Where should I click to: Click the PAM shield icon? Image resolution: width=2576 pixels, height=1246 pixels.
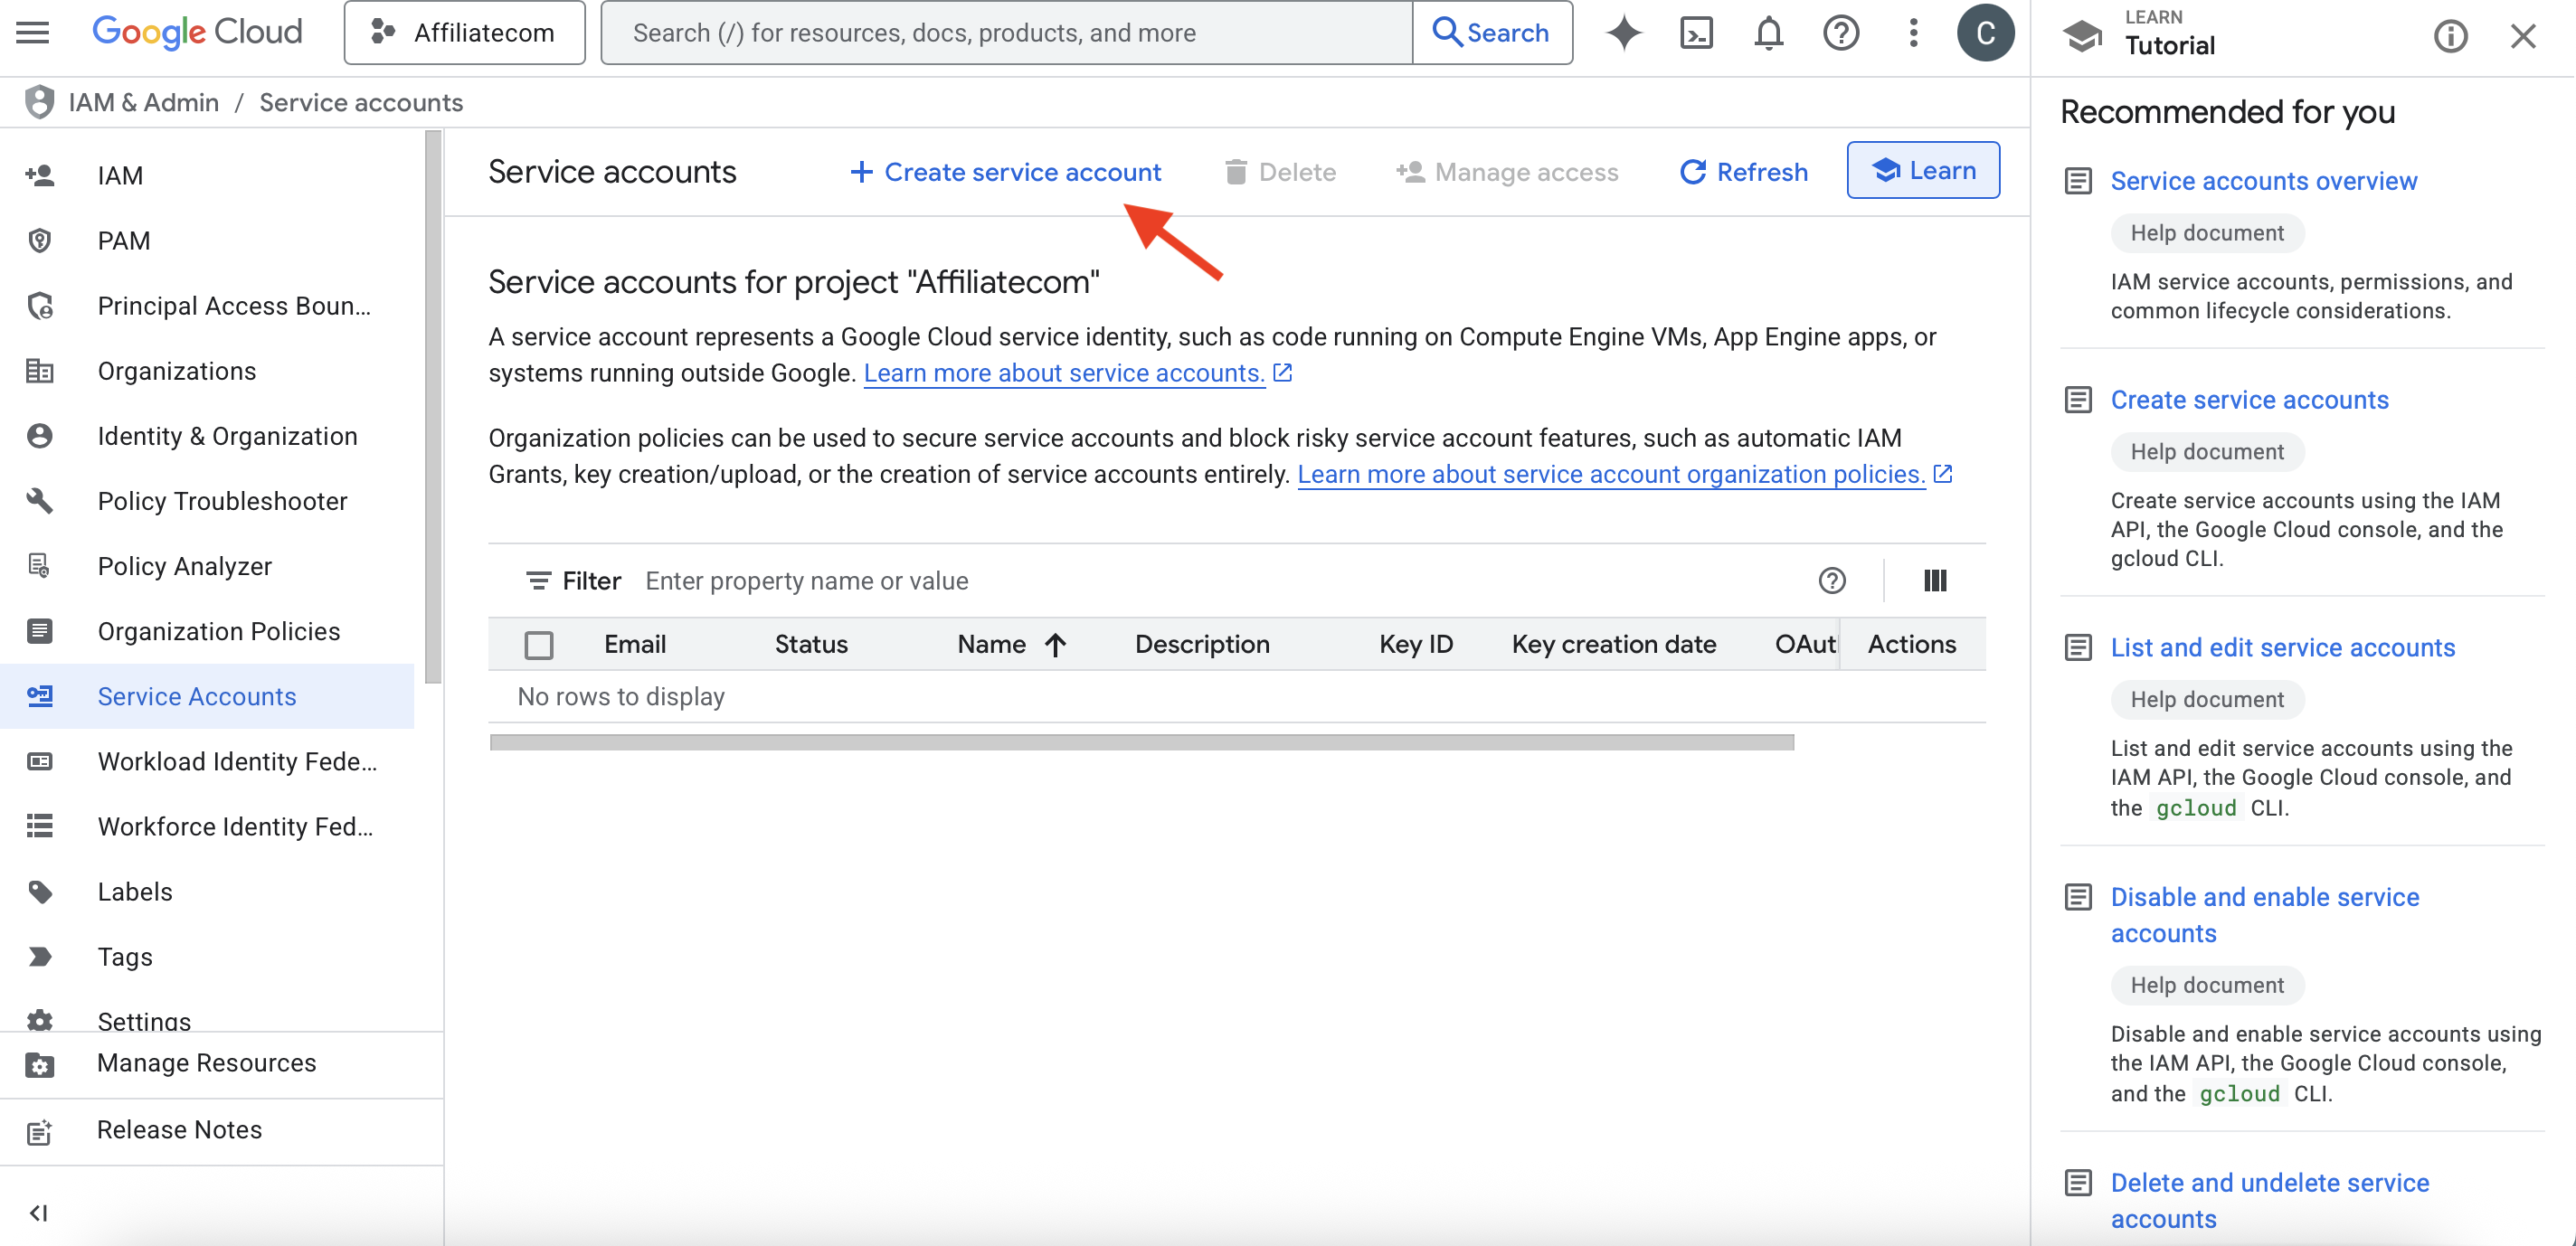(x=40, y=241)
